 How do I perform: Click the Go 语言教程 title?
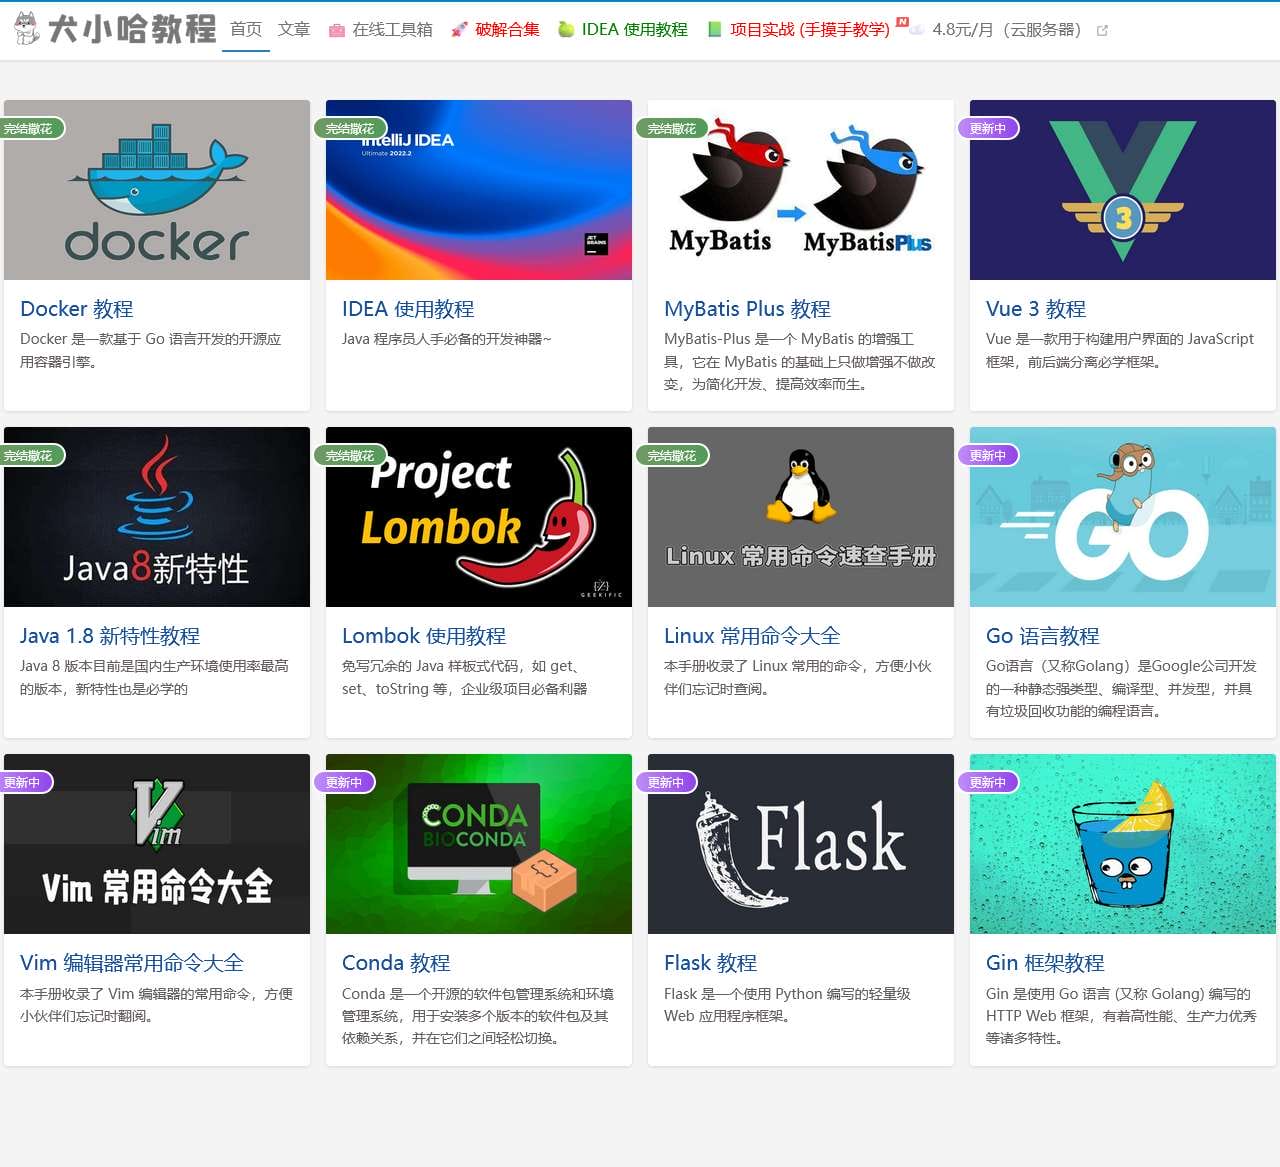click(1043, 636)
